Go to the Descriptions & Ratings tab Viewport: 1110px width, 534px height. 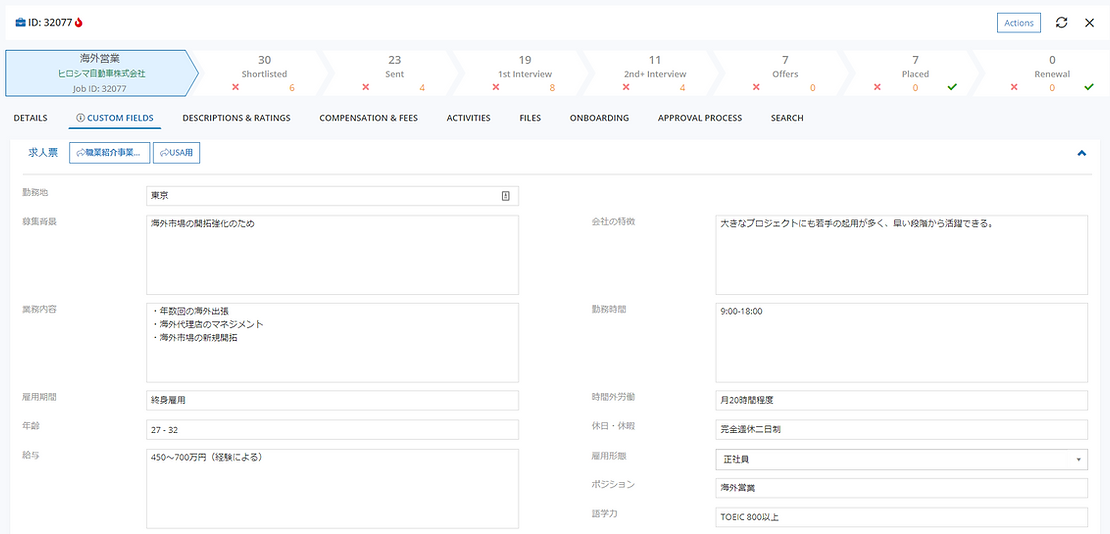click(x=236, y=118)
